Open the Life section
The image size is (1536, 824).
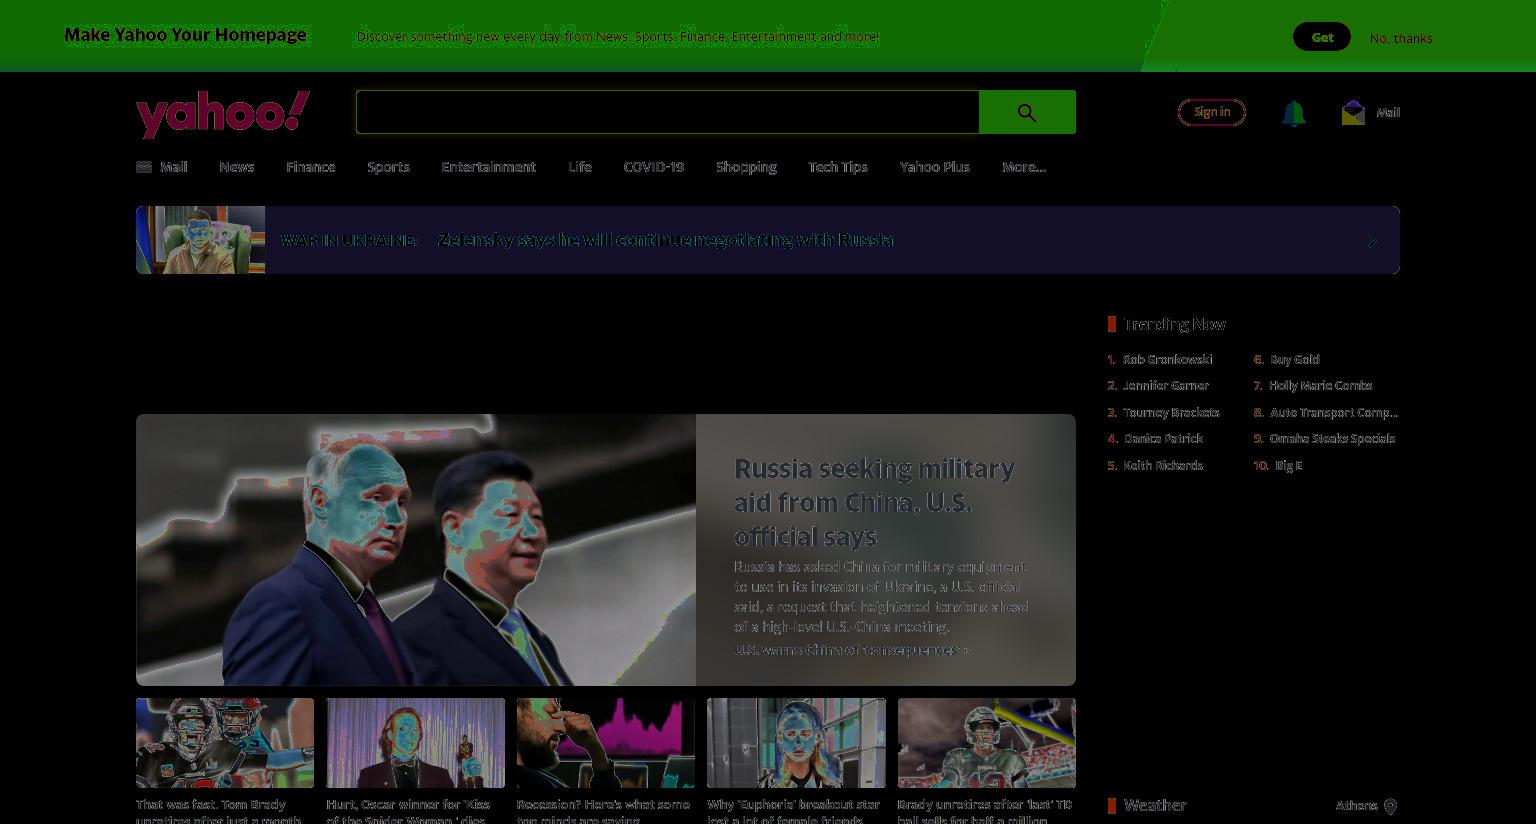coord(580,167)
